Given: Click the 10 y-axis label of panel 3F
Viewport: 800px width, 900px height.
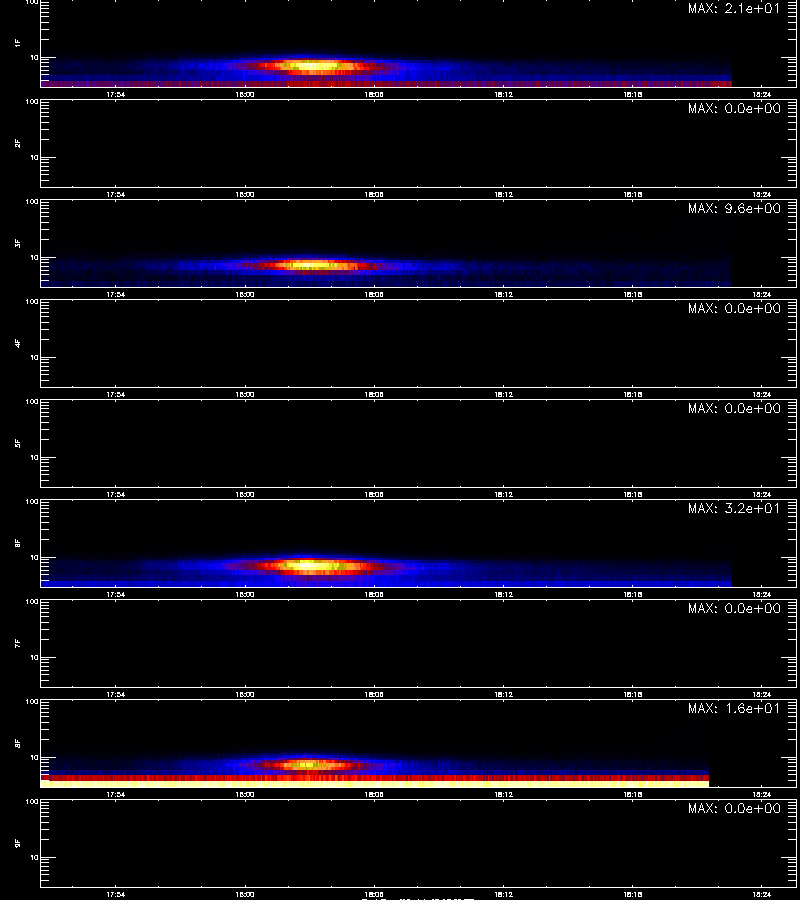Looking at the screenshot, I should click(x=34, y=257).
